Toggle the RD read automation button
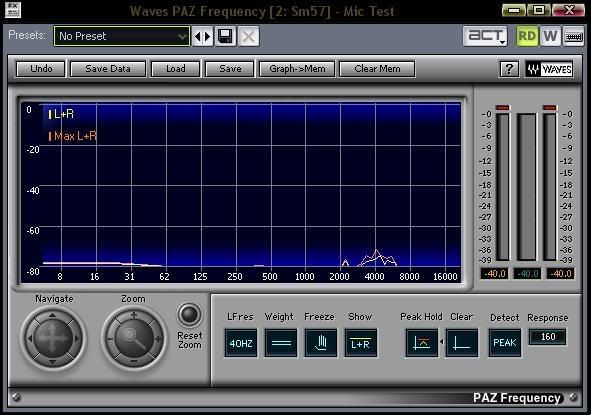The width and height of the screenshot is (591, 415). point(527,36)
